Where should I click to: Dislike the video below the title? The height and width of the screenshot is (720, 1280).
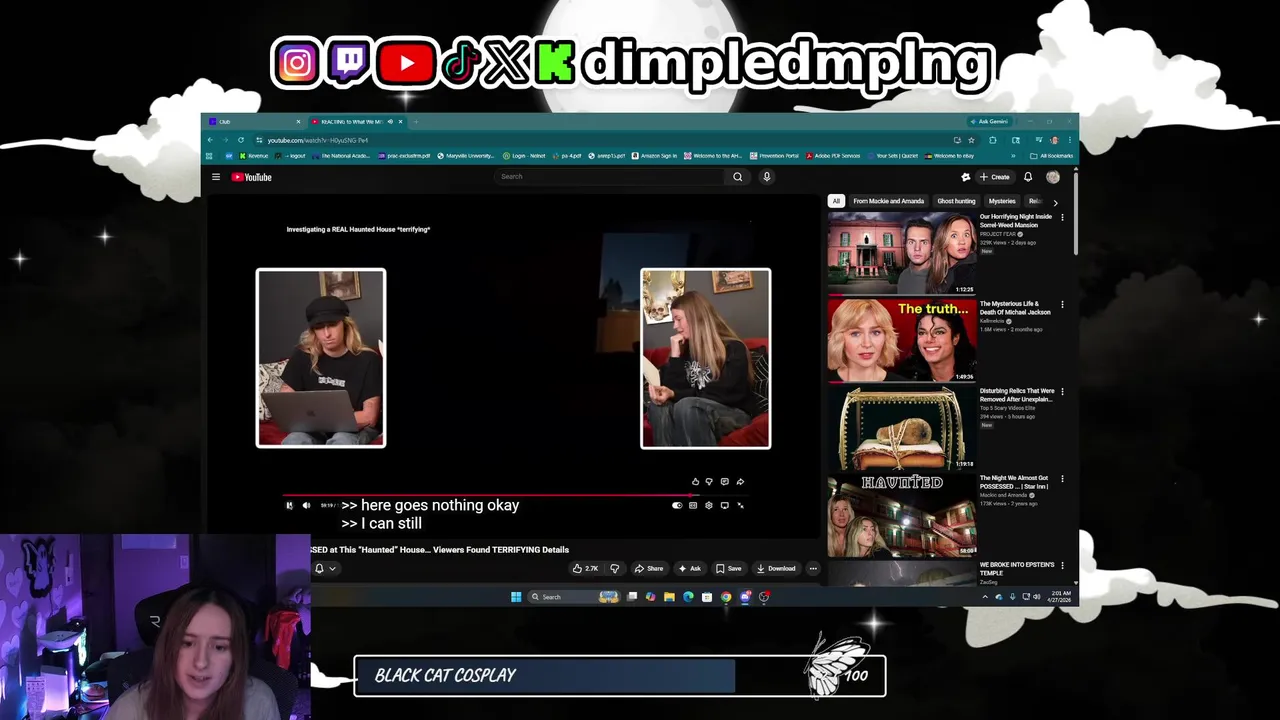[x=614, y=569]
